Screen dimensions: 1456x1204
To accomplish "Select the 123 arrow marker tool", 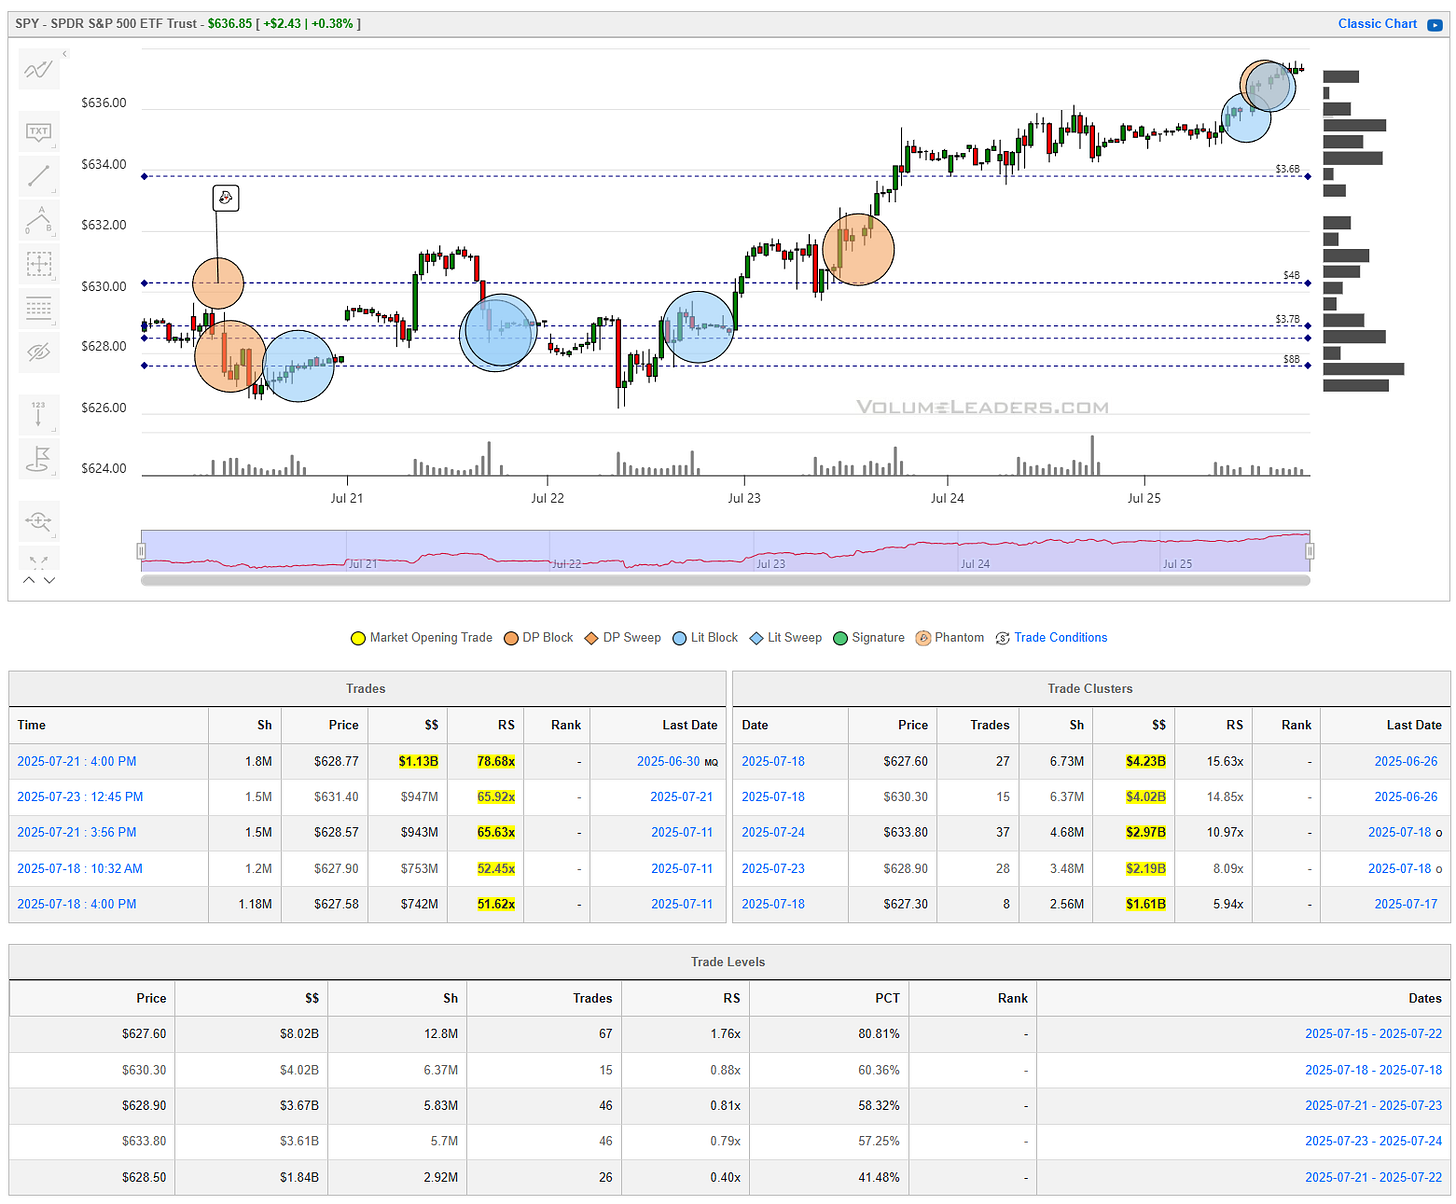I will pyautogui.click(x=39, y=414).
